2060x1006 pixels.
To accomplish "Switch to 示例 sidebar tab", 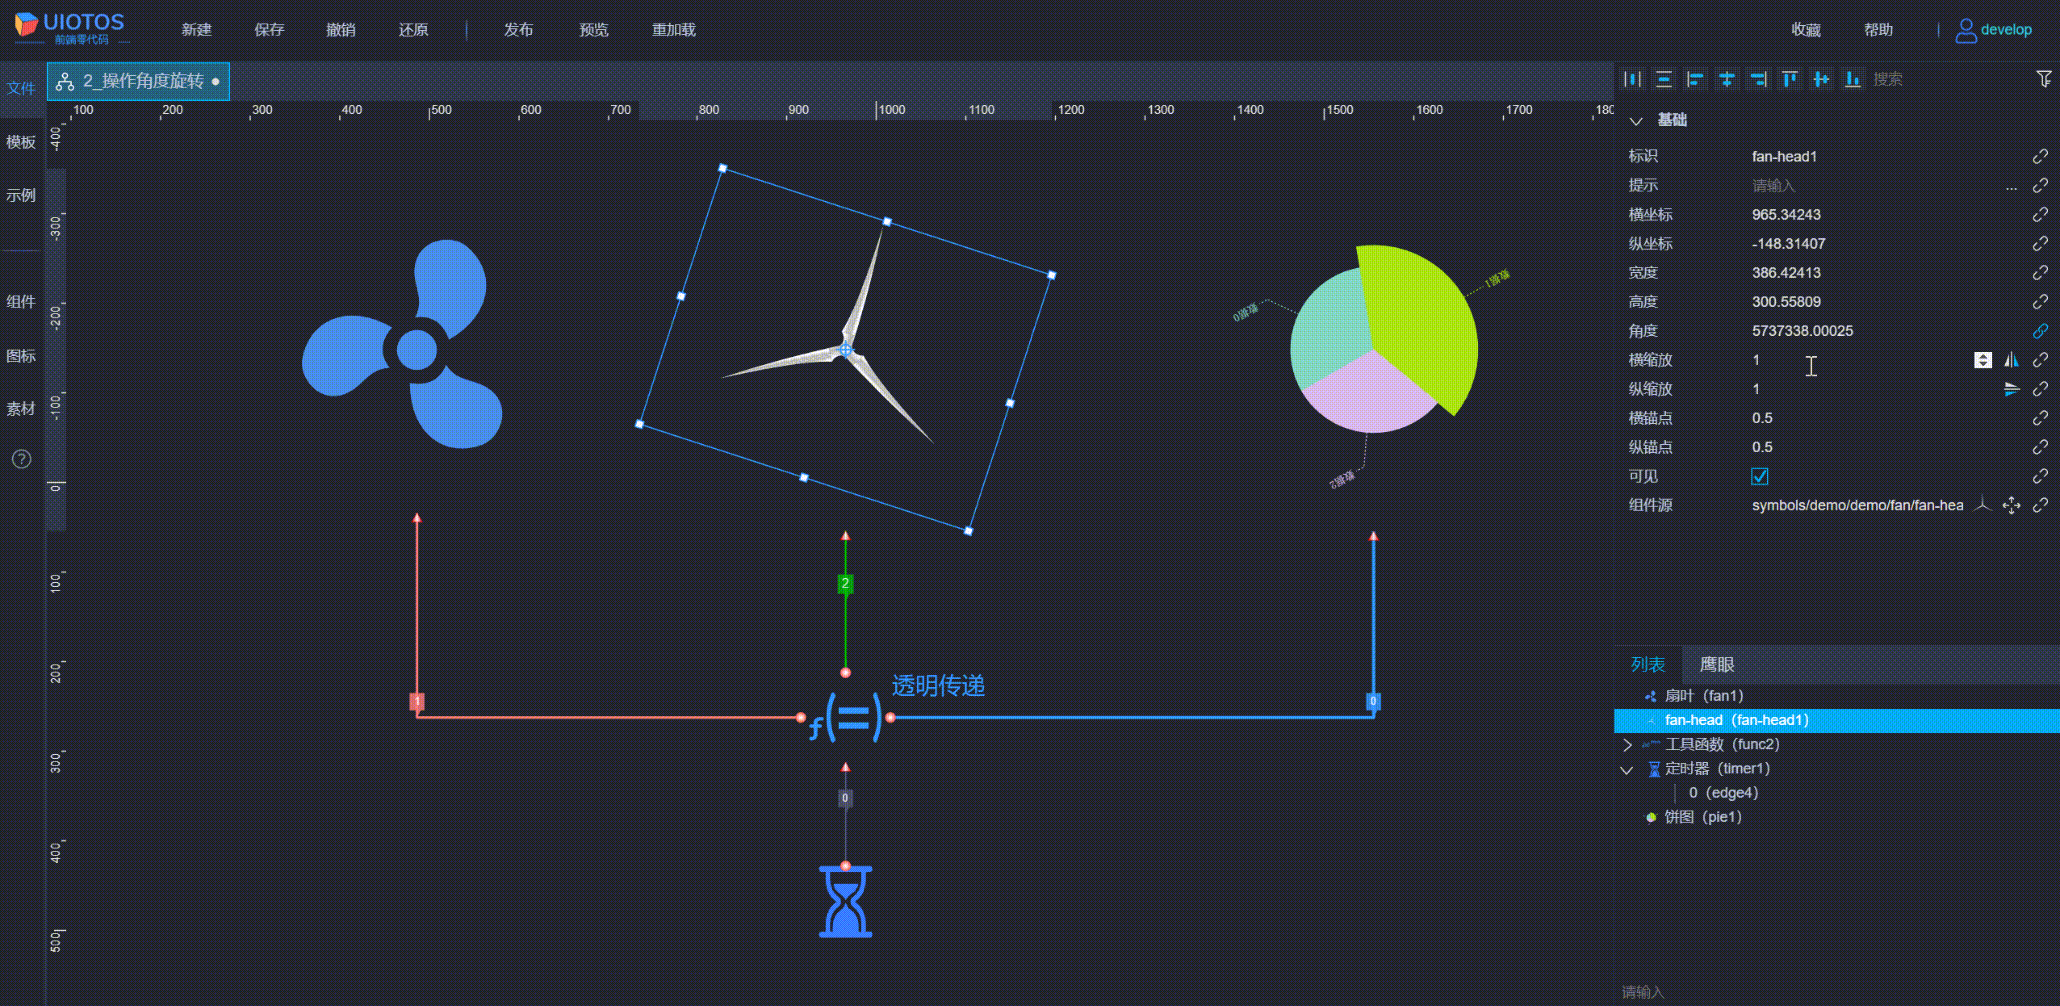I will click(x=21, y=195).
